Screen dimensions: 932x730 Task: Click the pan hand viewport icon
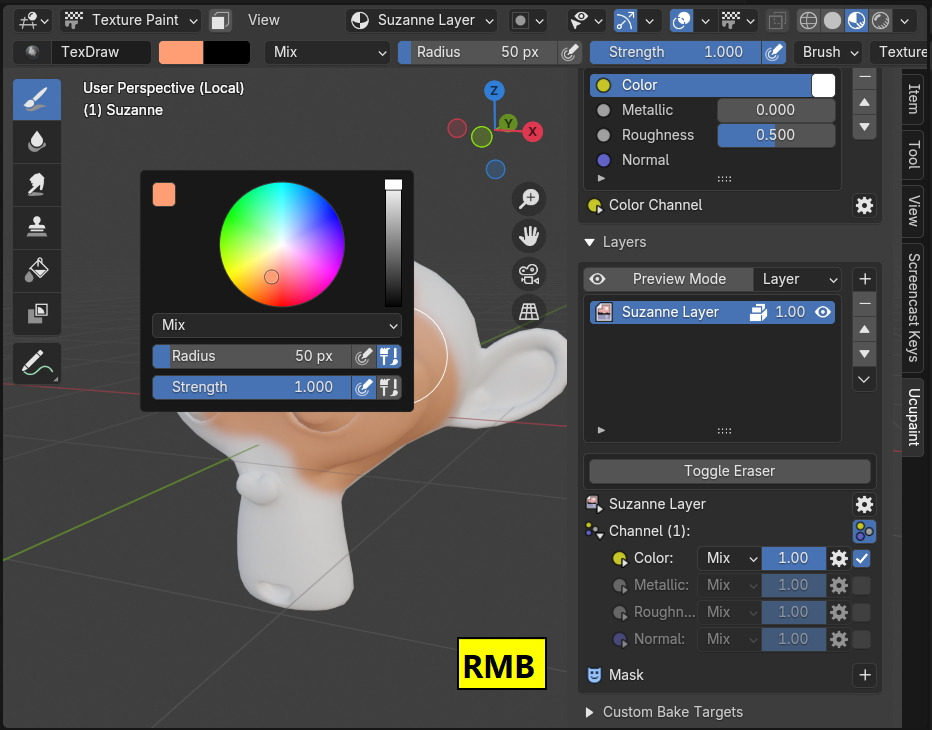click(528, 236)
